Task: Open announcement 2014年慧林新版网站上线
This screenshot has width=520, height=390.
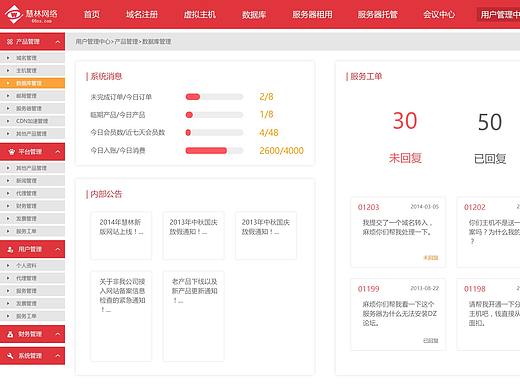Action: coord(121,235)
